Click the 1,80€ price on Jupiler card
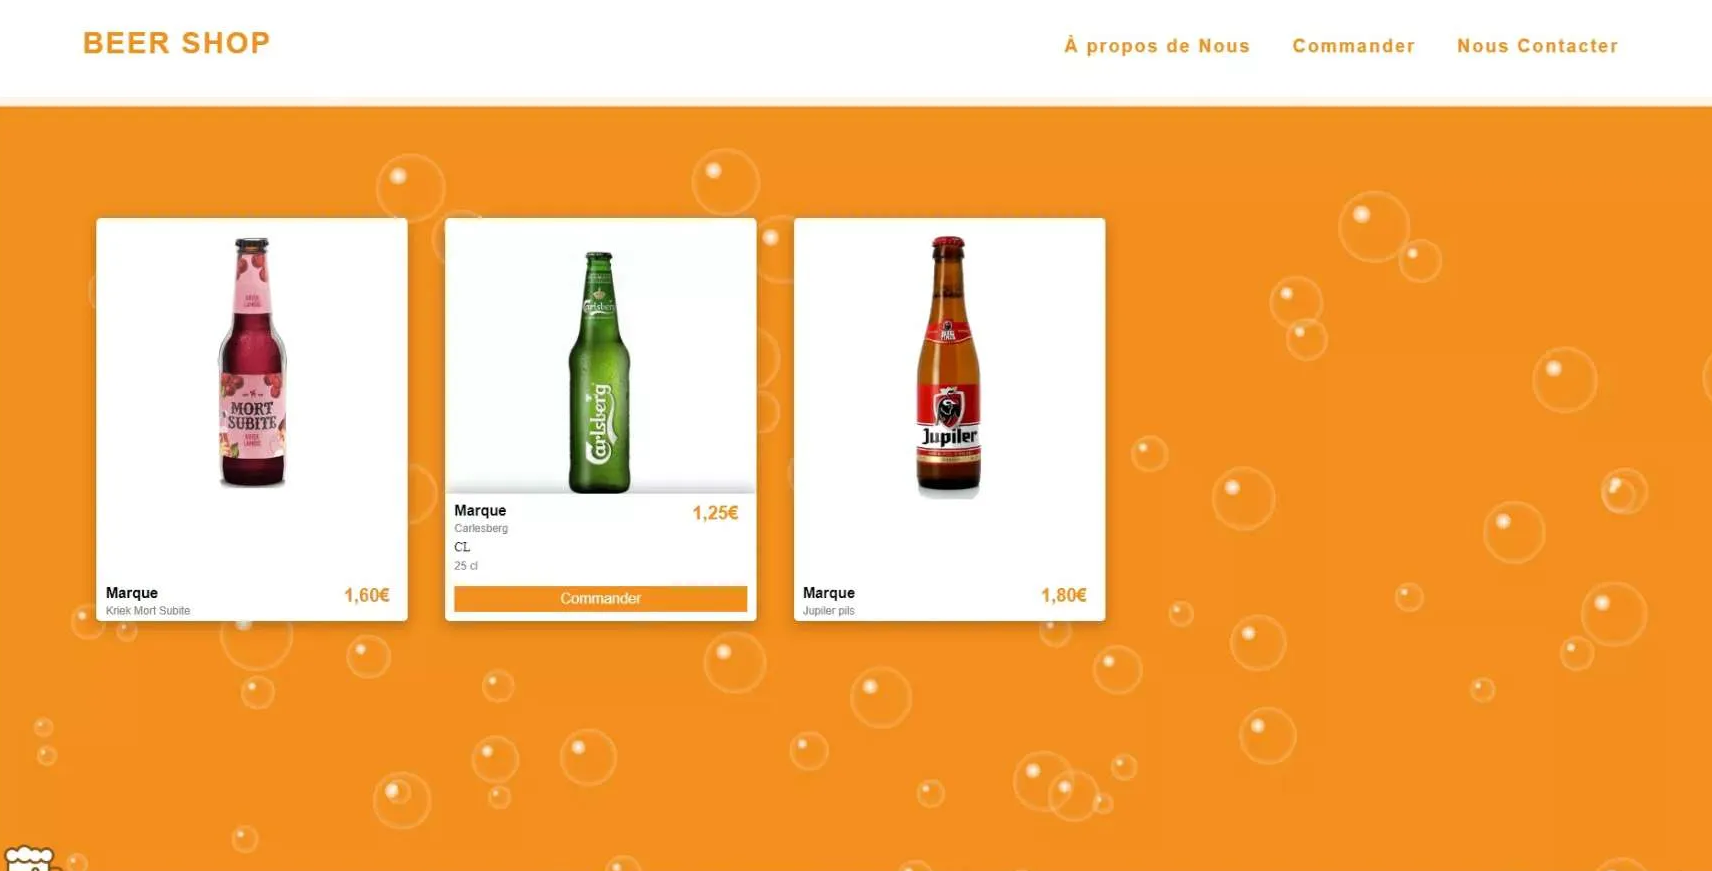This screenshot has height=871, width=1712. click(x=1063, y=595)
